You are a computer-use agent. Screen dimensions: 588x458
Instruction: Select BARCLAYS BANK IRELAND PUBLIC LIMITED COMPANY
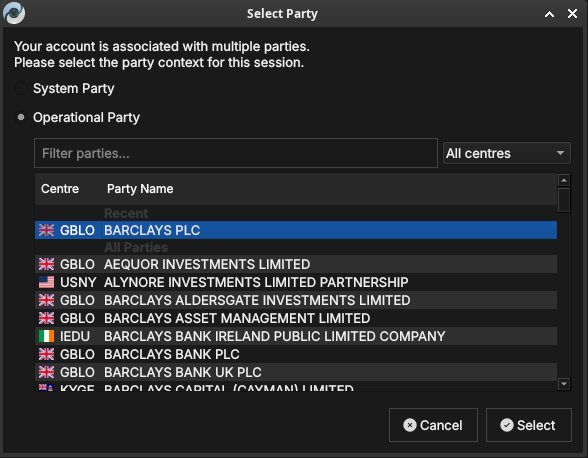pos(296,336)
